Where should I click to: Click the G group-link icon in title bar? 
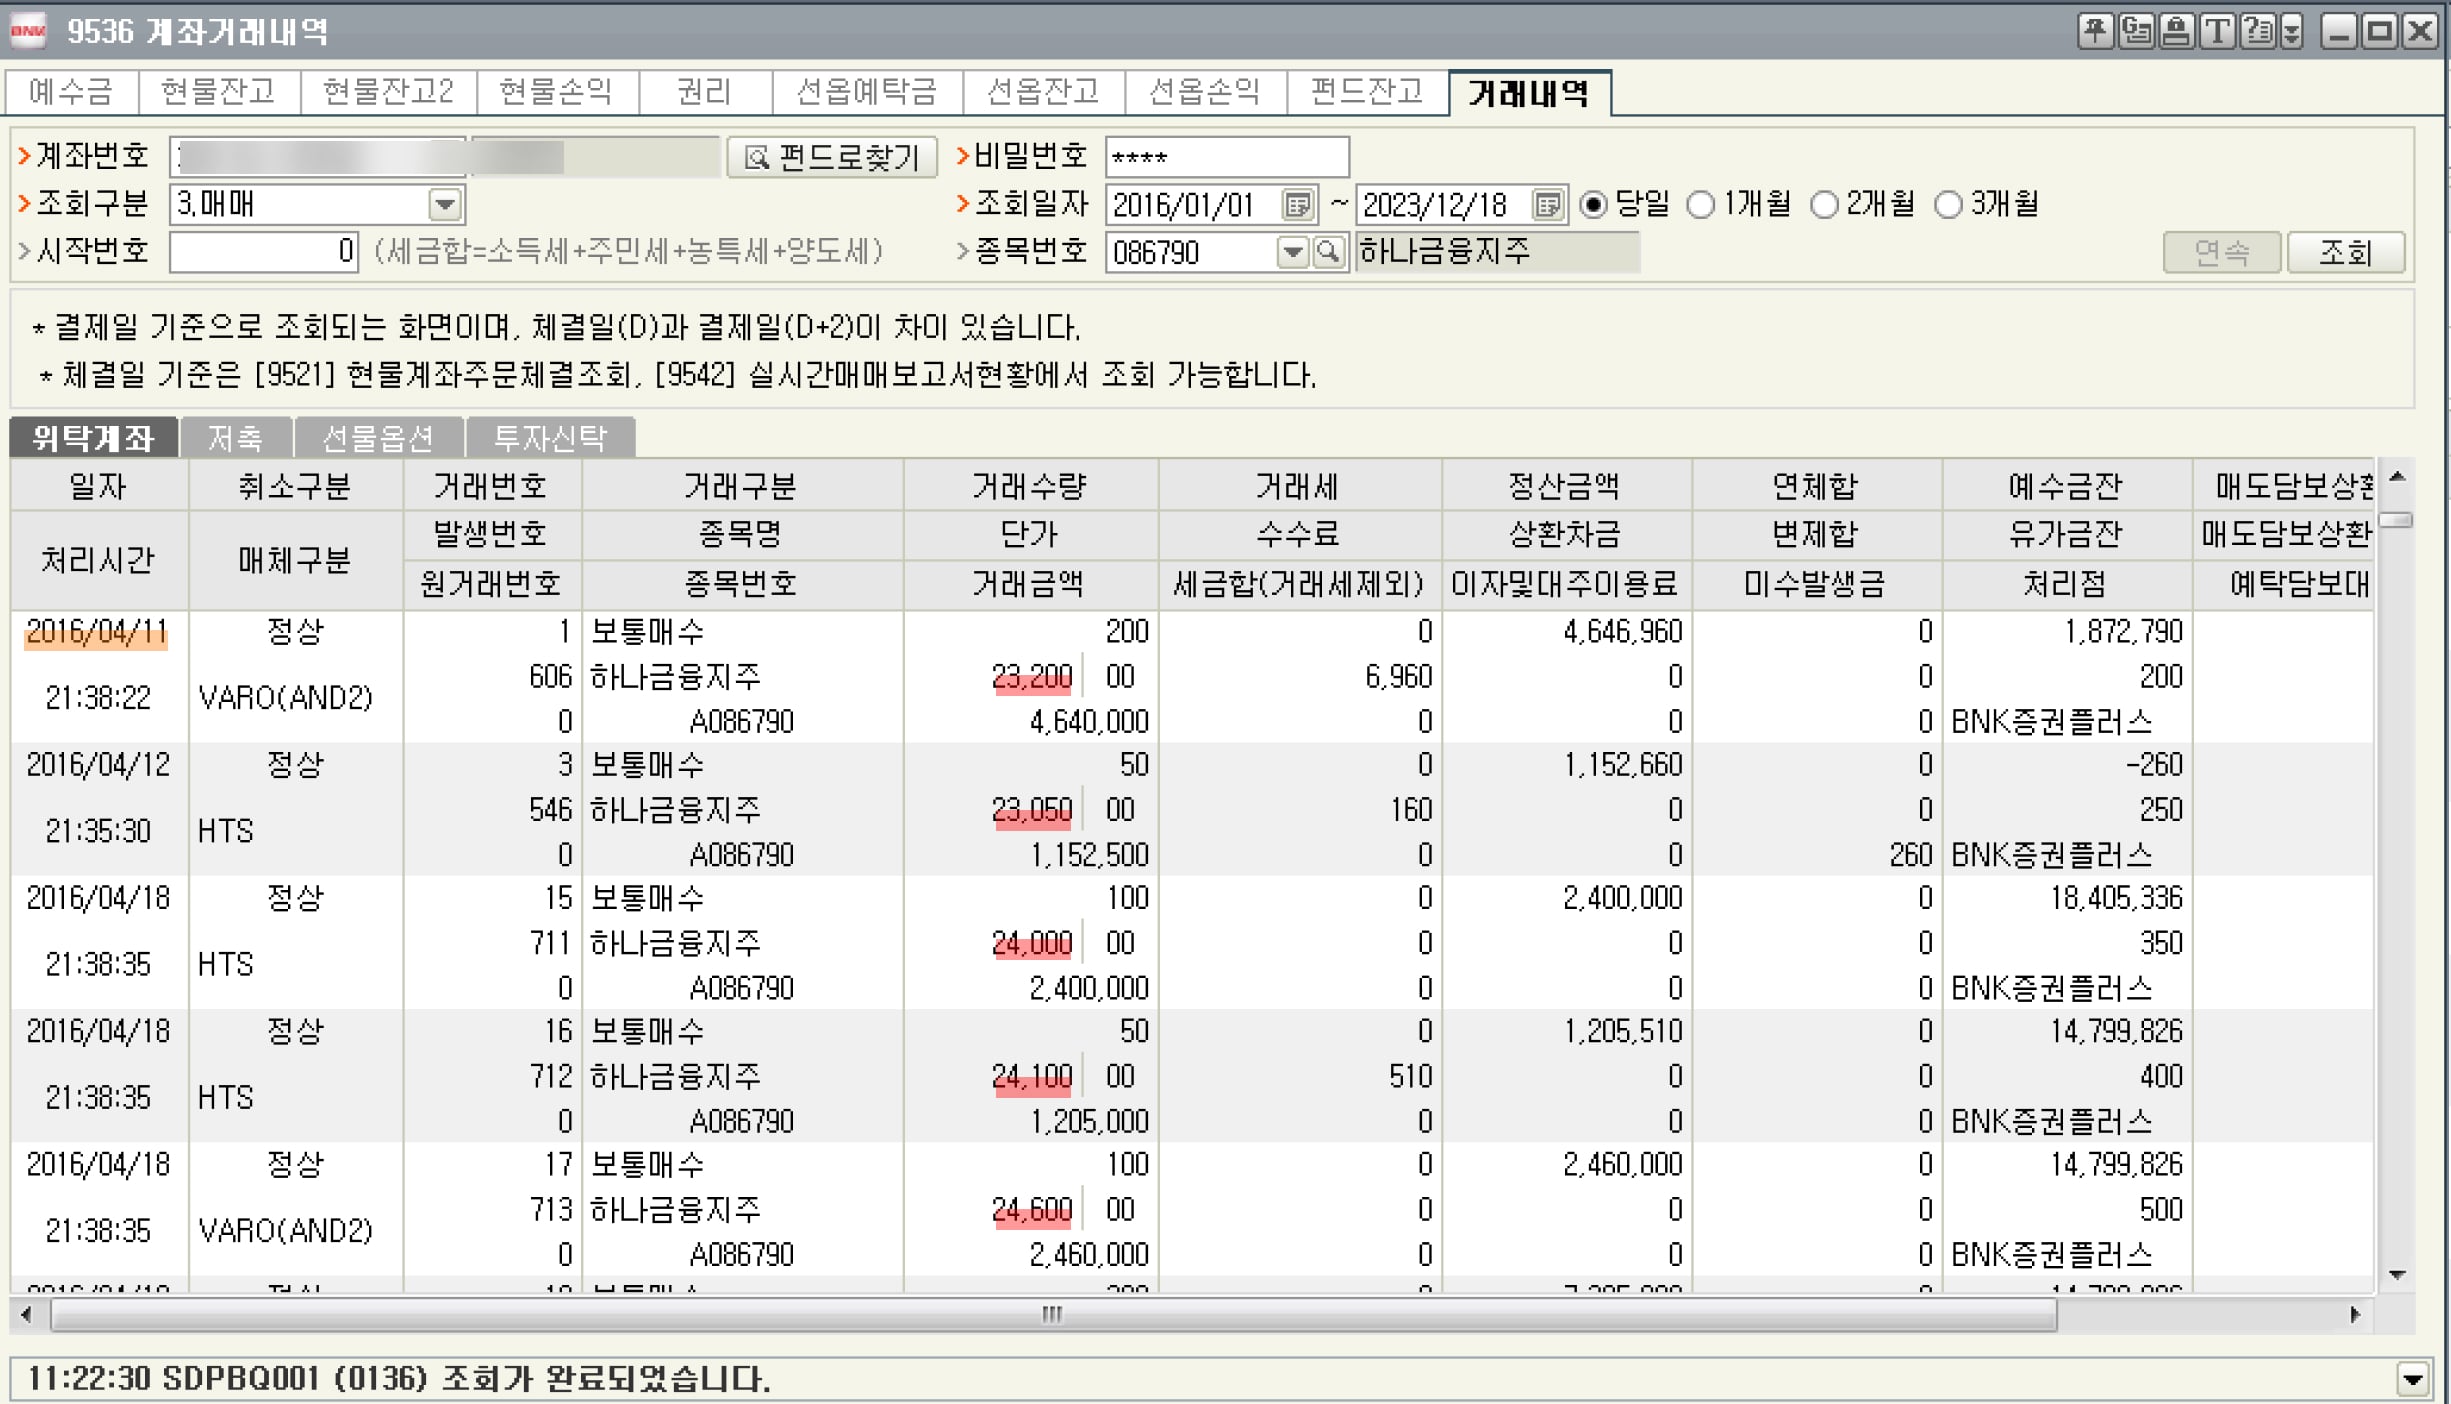click(x=2136, y=31)
